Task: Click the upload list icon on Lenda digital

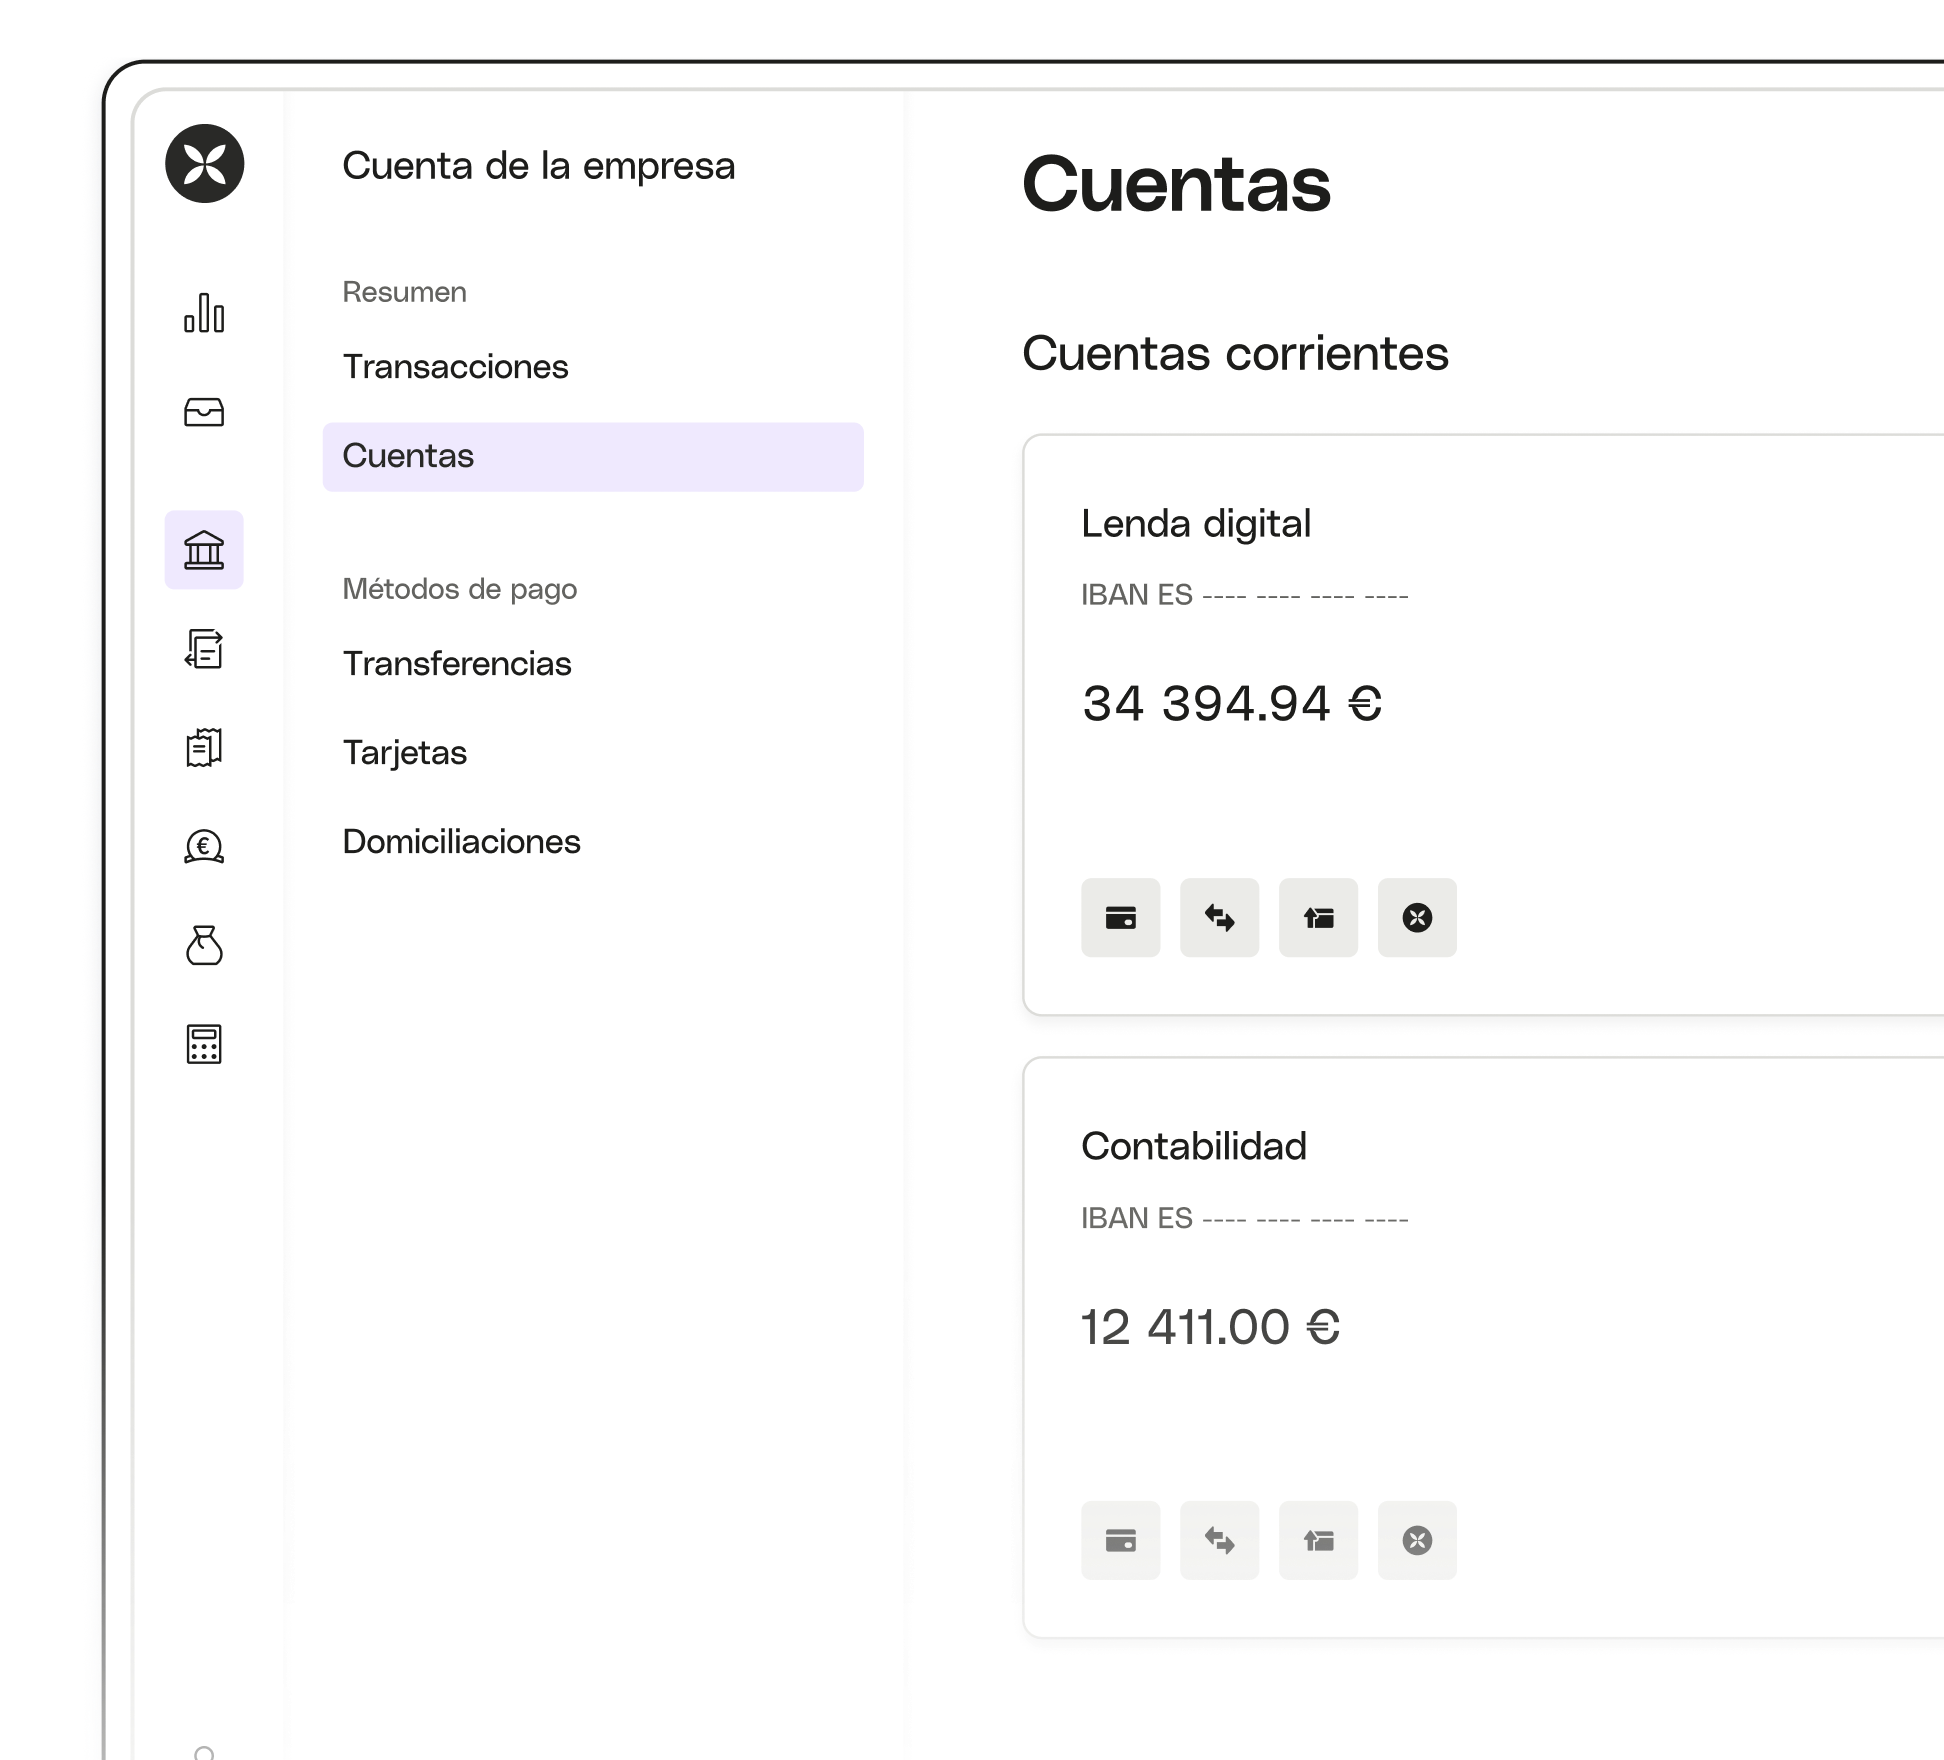Action: (1319, 918)
